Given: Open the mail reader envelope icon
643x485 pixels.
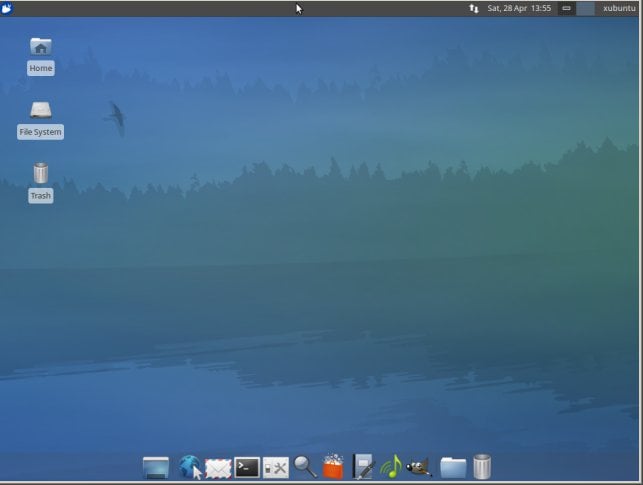Looking at the screenshot, I should tap(218, 469).
